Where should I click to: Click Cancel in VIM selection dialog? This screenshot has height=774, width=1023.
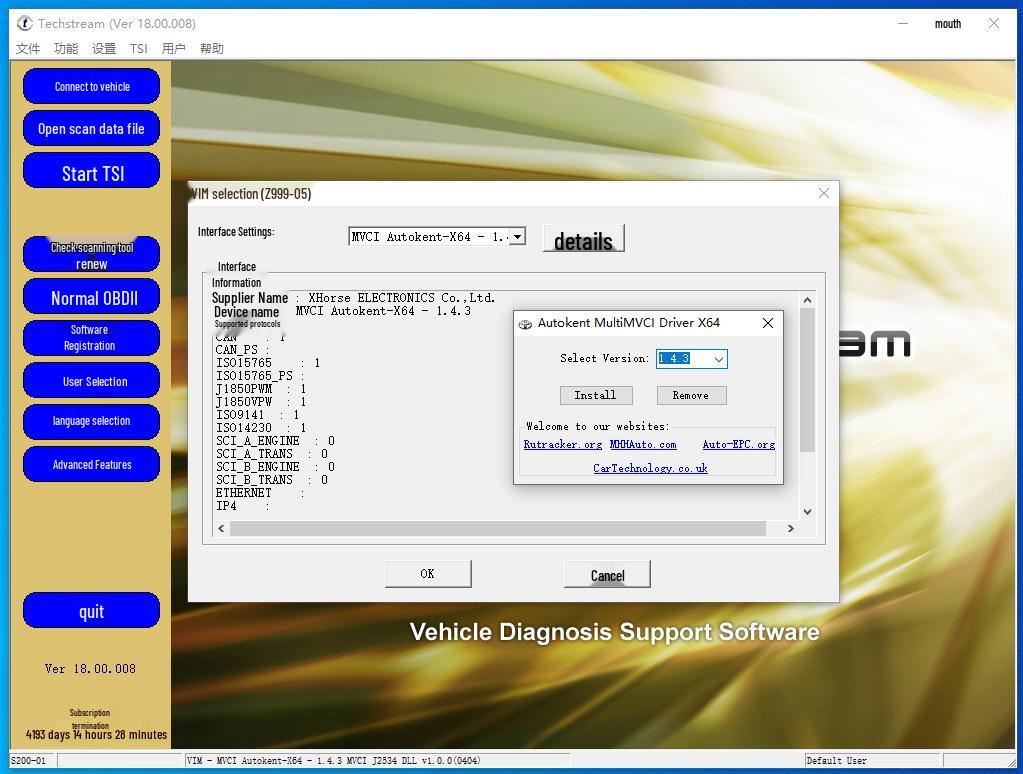pyautogui.click(x=607, y=574)
